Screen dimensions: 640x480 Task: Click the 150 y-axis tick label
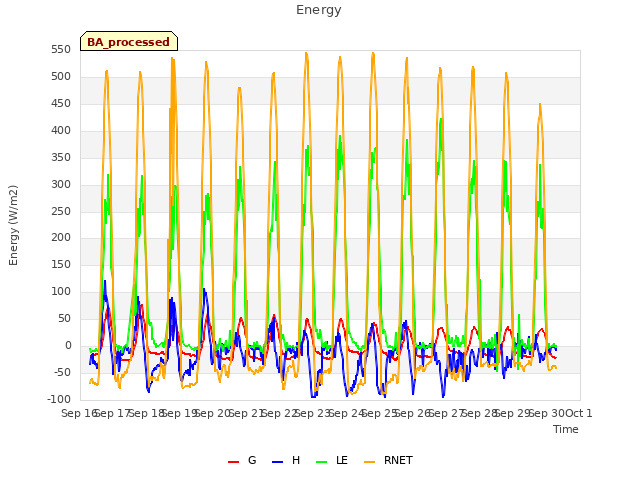pyautogui.click(x=61, y=264)
